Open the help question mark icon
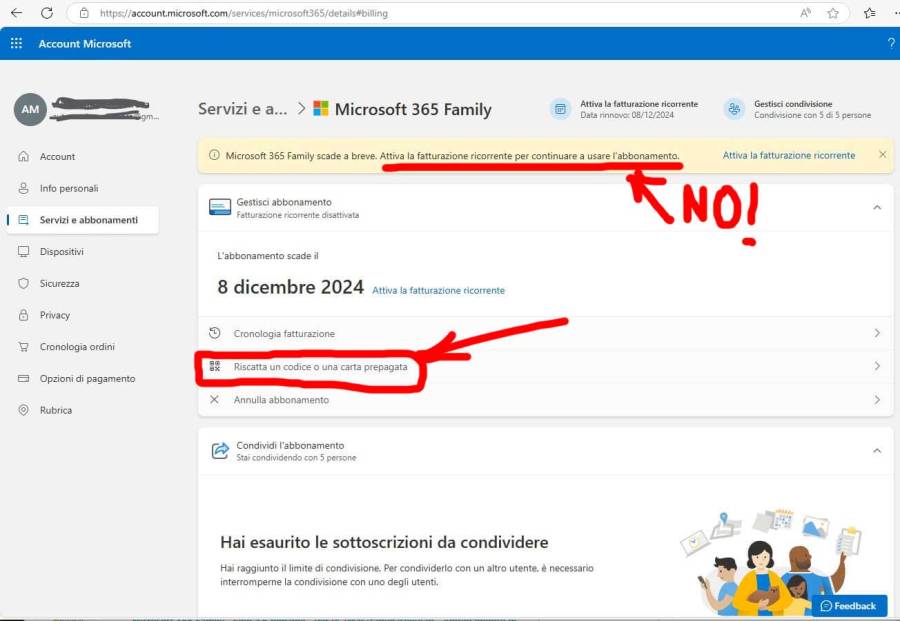The width and height of the screenshot is (900, 621). tap(890, 44)
